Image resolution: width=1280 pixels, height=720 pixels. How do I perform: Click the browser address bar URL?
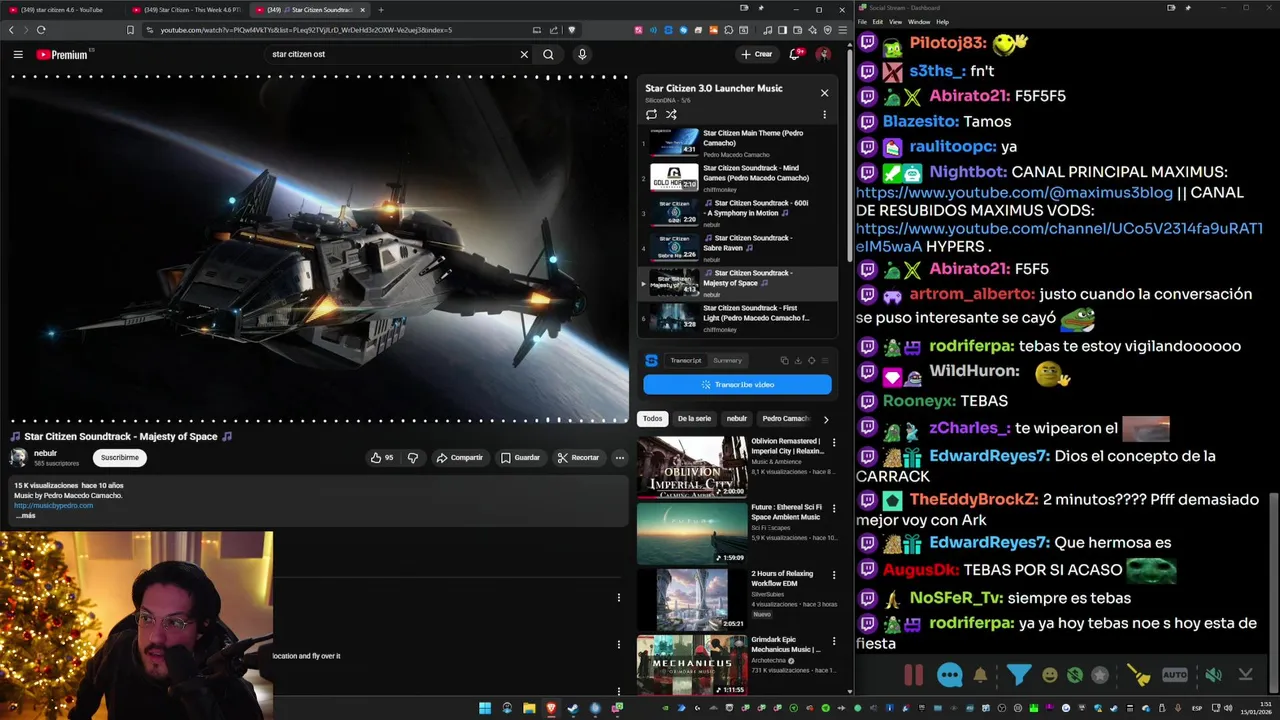pyautogui.click(x=306, y=30)
